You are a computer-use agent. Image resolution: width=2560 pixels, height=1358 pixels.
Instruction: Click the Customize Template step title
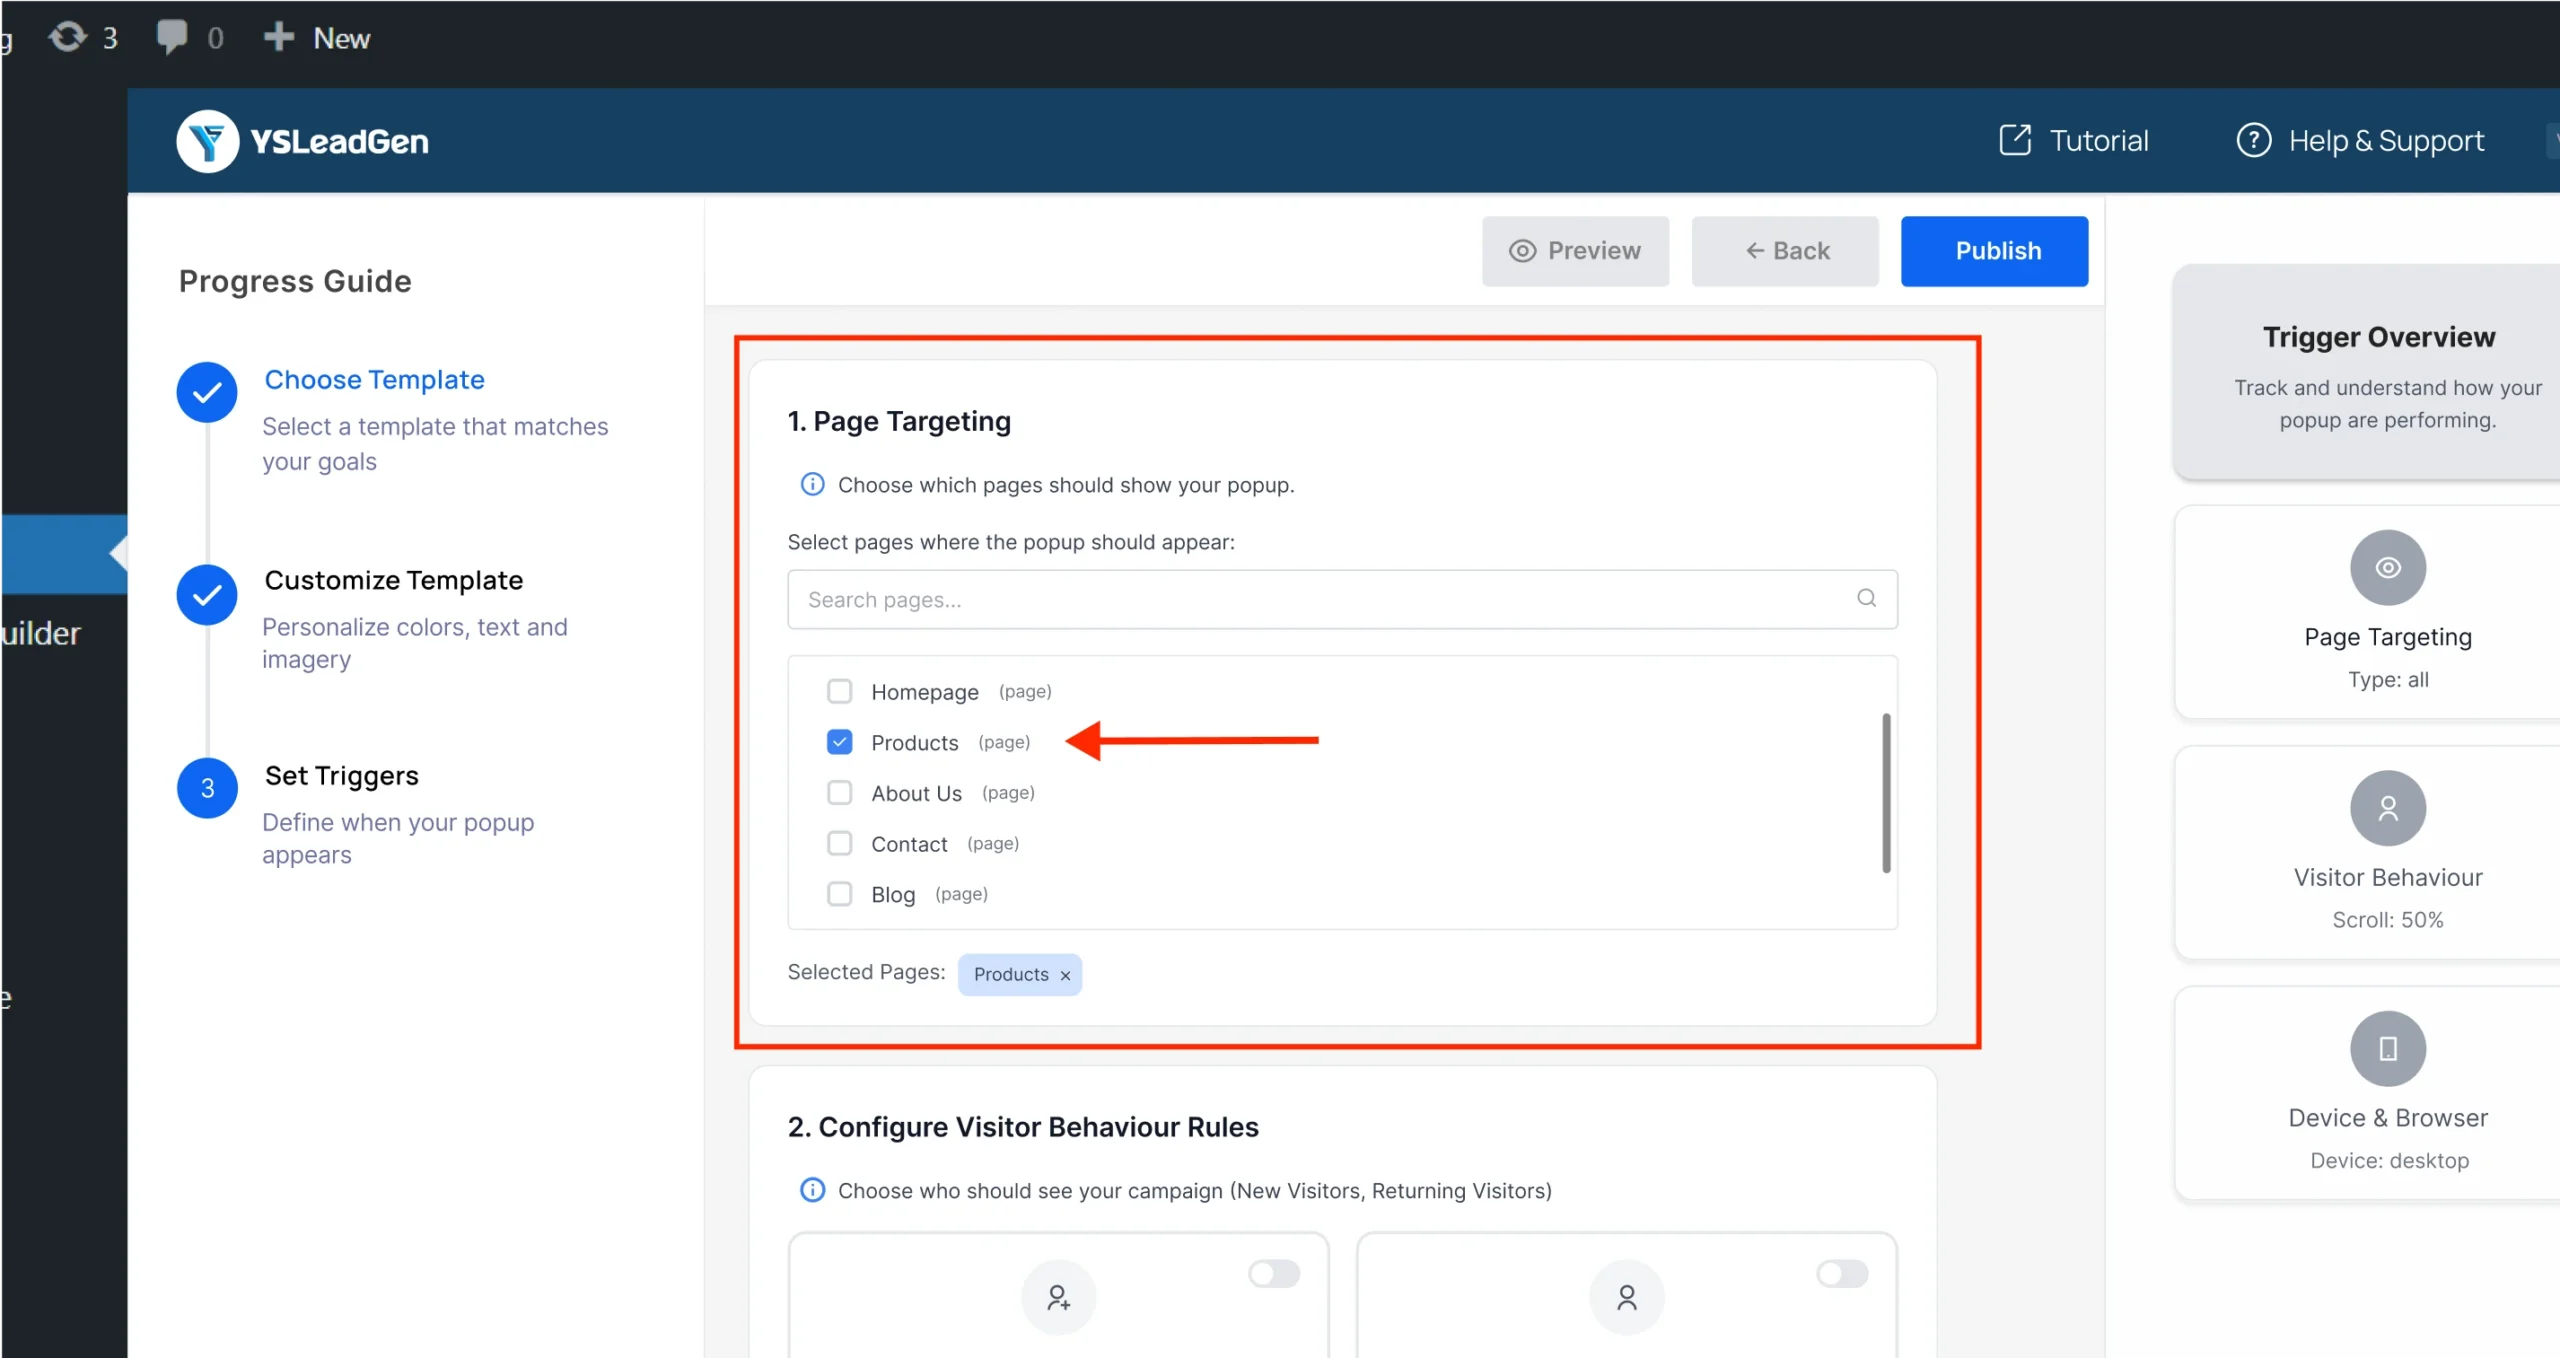tap(393, 580)
